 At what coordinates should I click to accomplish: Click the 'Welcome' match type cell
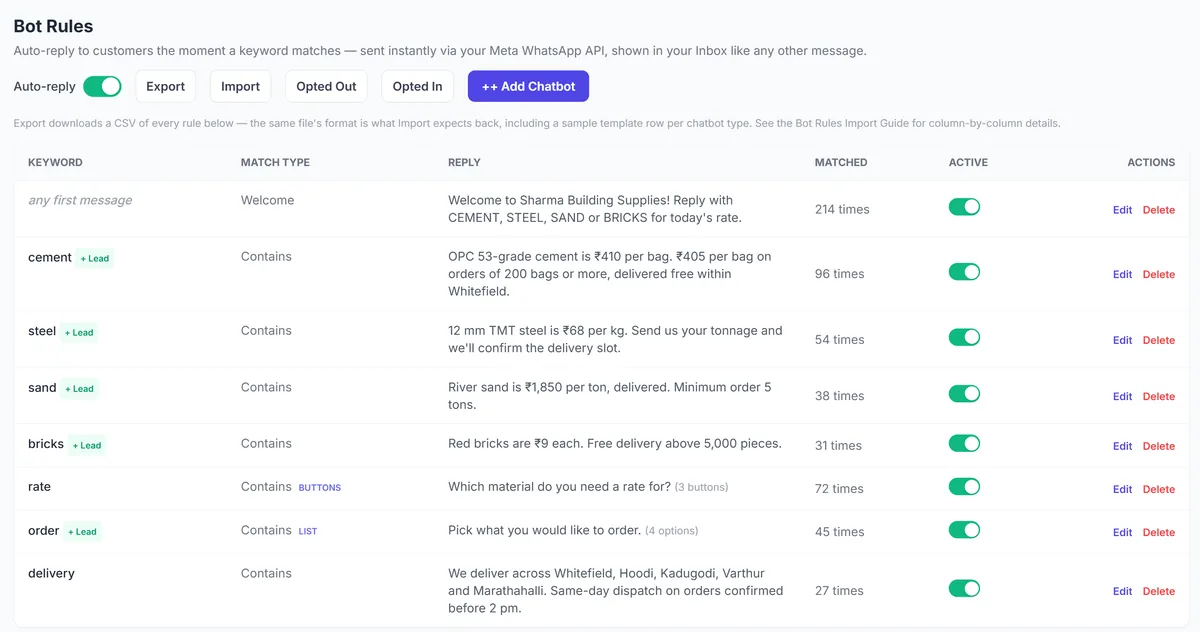coord(267,200)
